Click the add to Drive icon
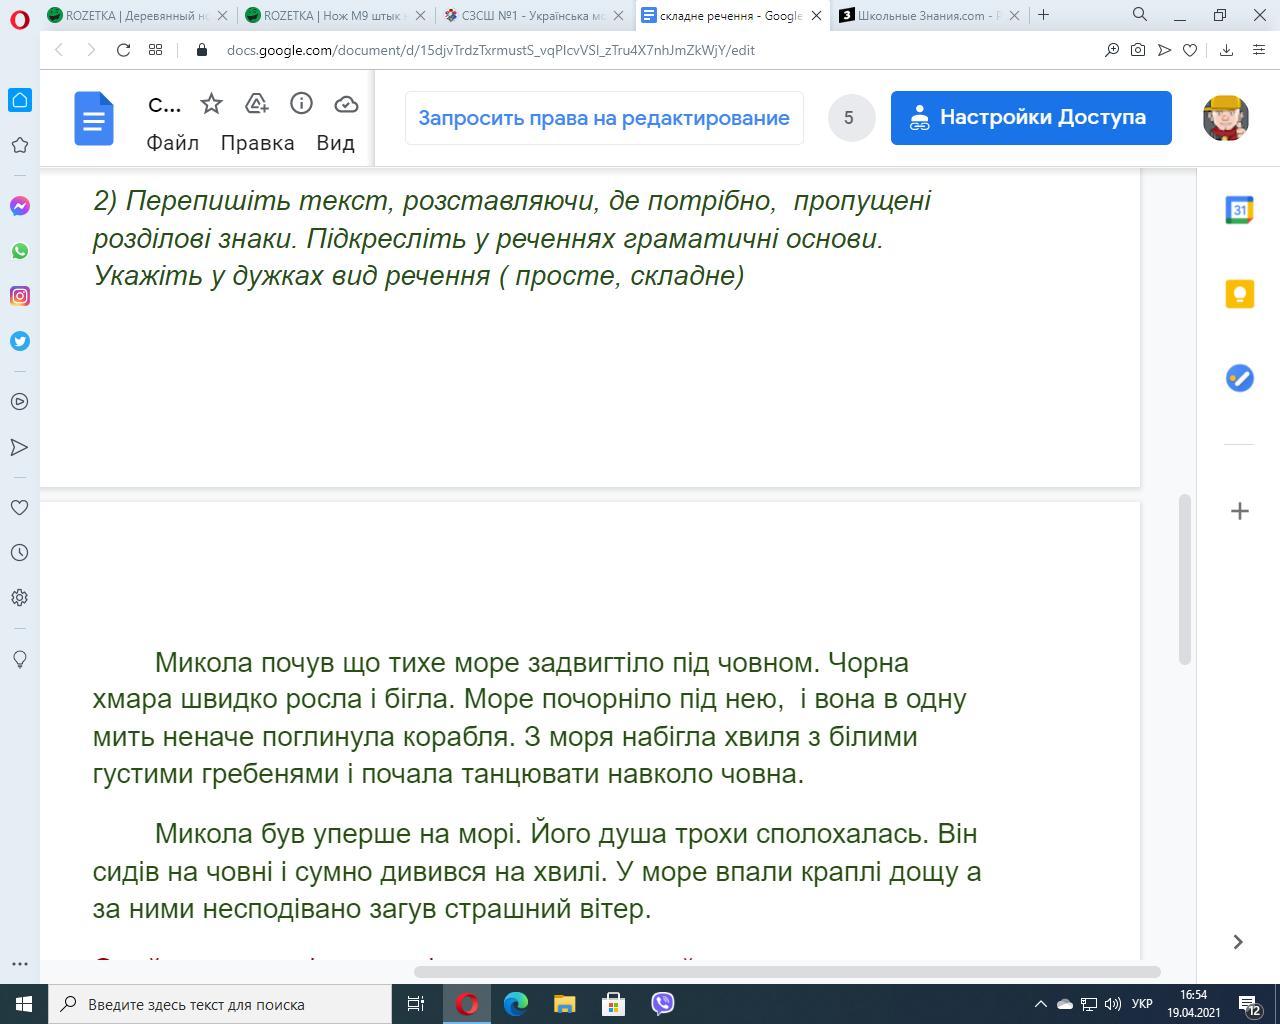This screenshot has height=1024, width=1280. tap(256, 104)
